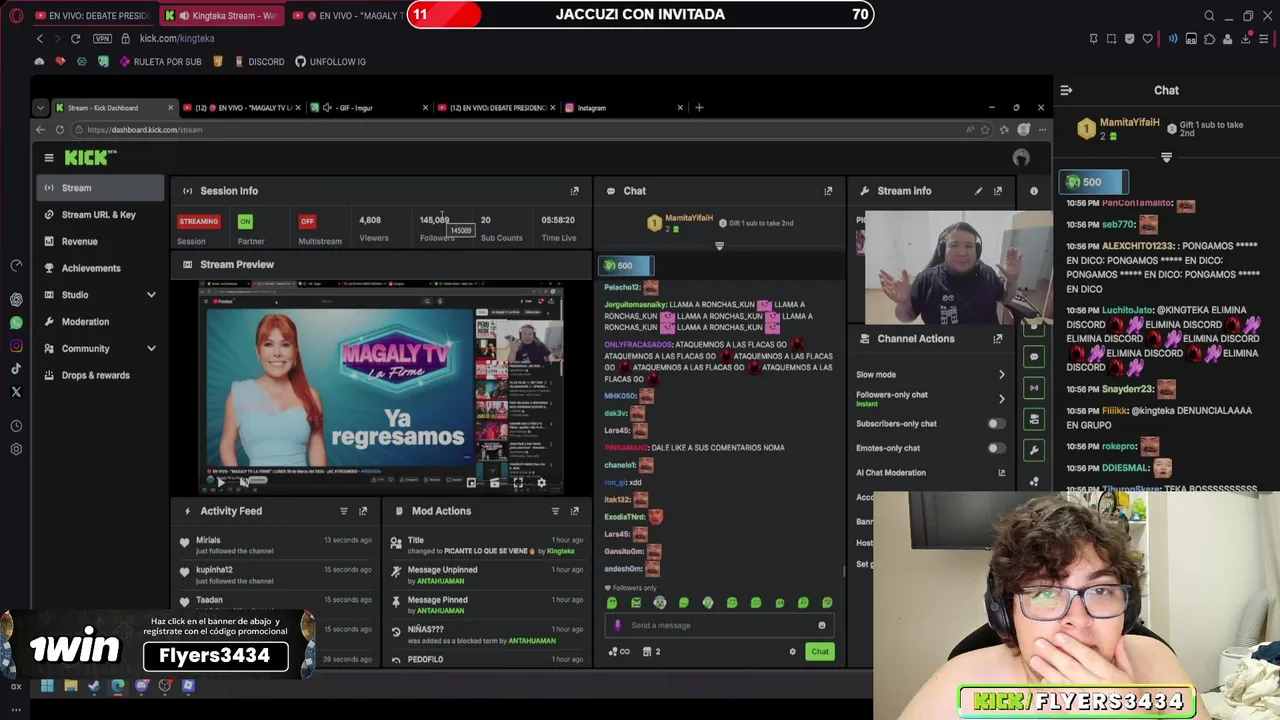This screenshot has width=1280, height=720.
Task: Open the Revenue page
Action: click(102, 242)
